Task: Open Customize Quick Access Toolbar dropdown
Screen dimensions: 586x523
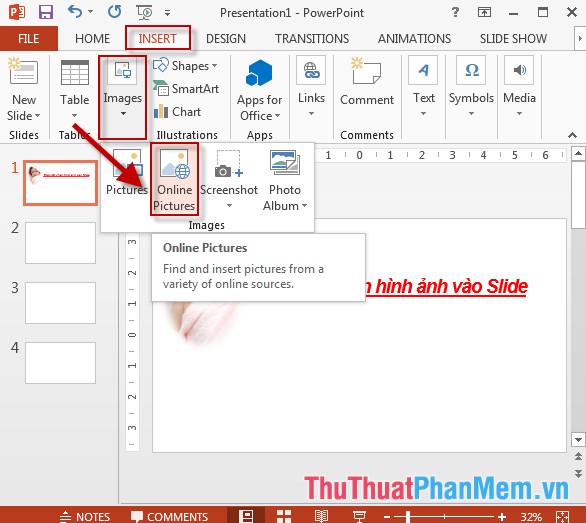Action: tap(167, 13)
